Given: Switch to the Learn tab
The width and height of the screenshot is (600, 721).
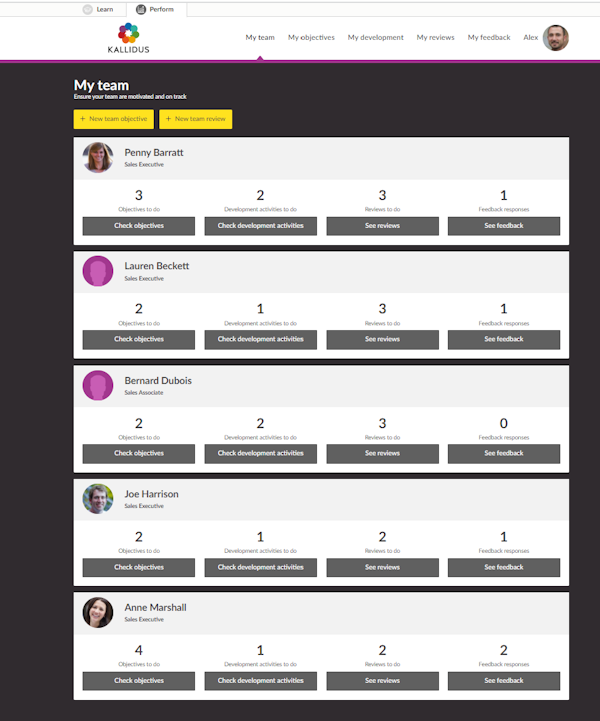Looking at the screenshot, I should [98, 9].
